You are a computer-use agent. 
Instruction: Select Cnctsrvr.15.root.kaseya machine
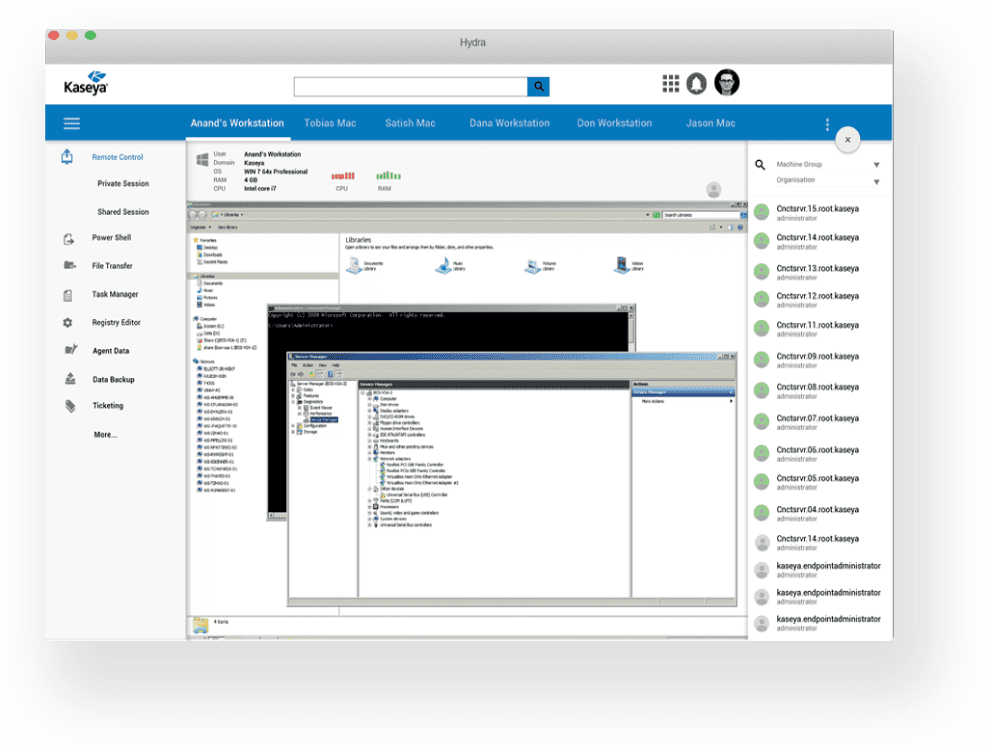(817, 212)
